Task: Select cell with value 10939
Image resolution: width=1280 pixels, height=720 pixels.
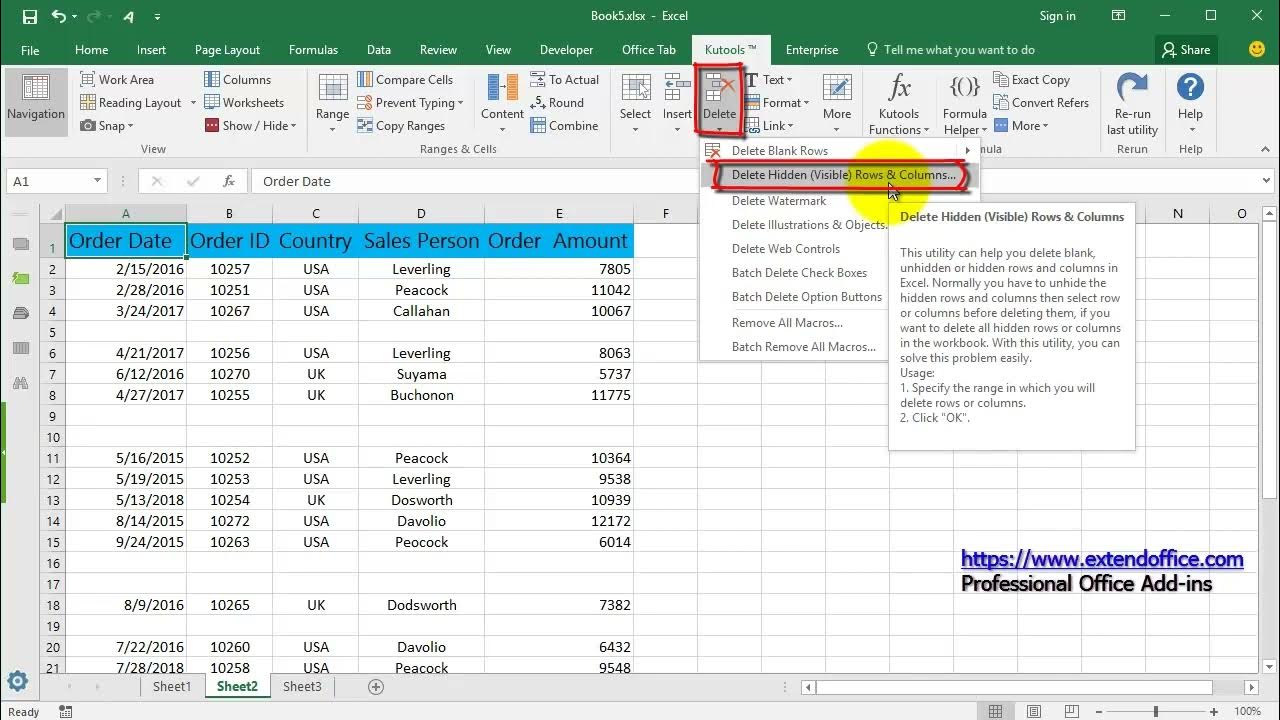Action: click(559, 500)
